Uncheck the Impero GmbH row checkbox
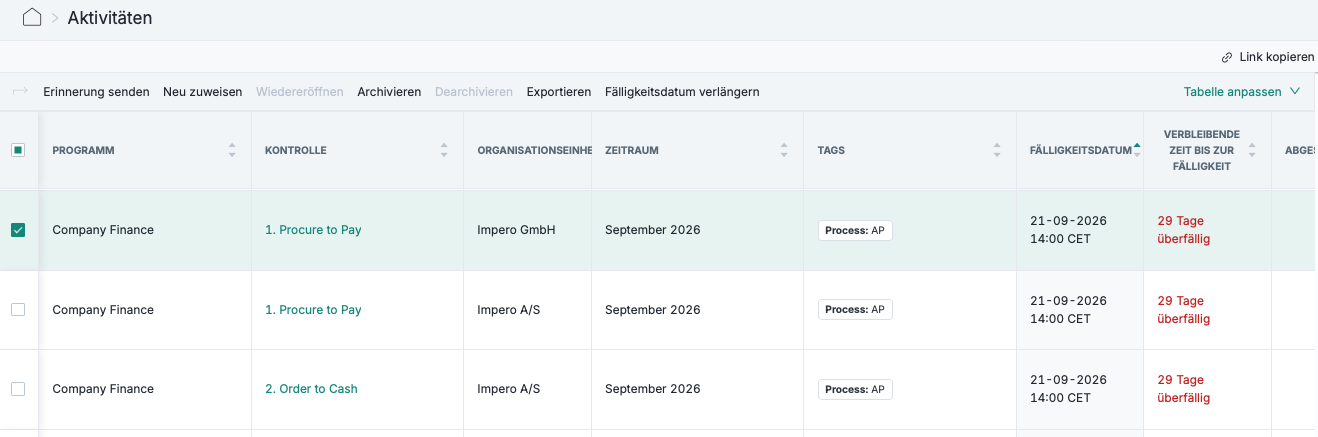1318x437 pixels. pyautogui.click(x=18, y=230)
